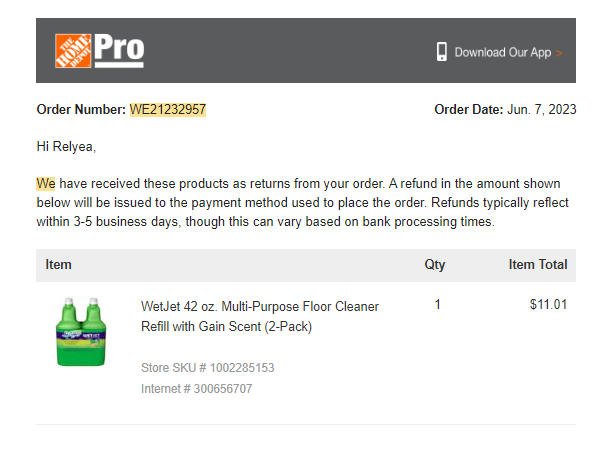
Task: Click the highlighted word We in message
Action: tap(46, 184)
